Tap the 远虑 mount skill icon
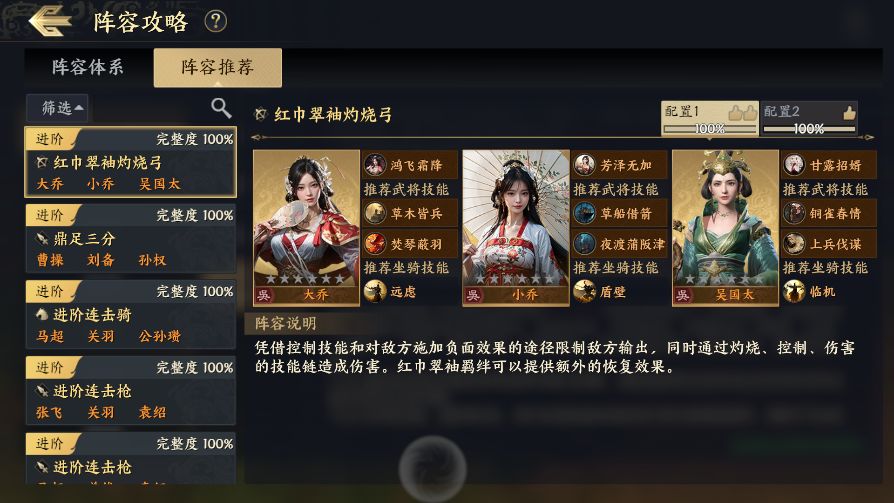This screenshot has width=894, height=503. coord(375,291)
